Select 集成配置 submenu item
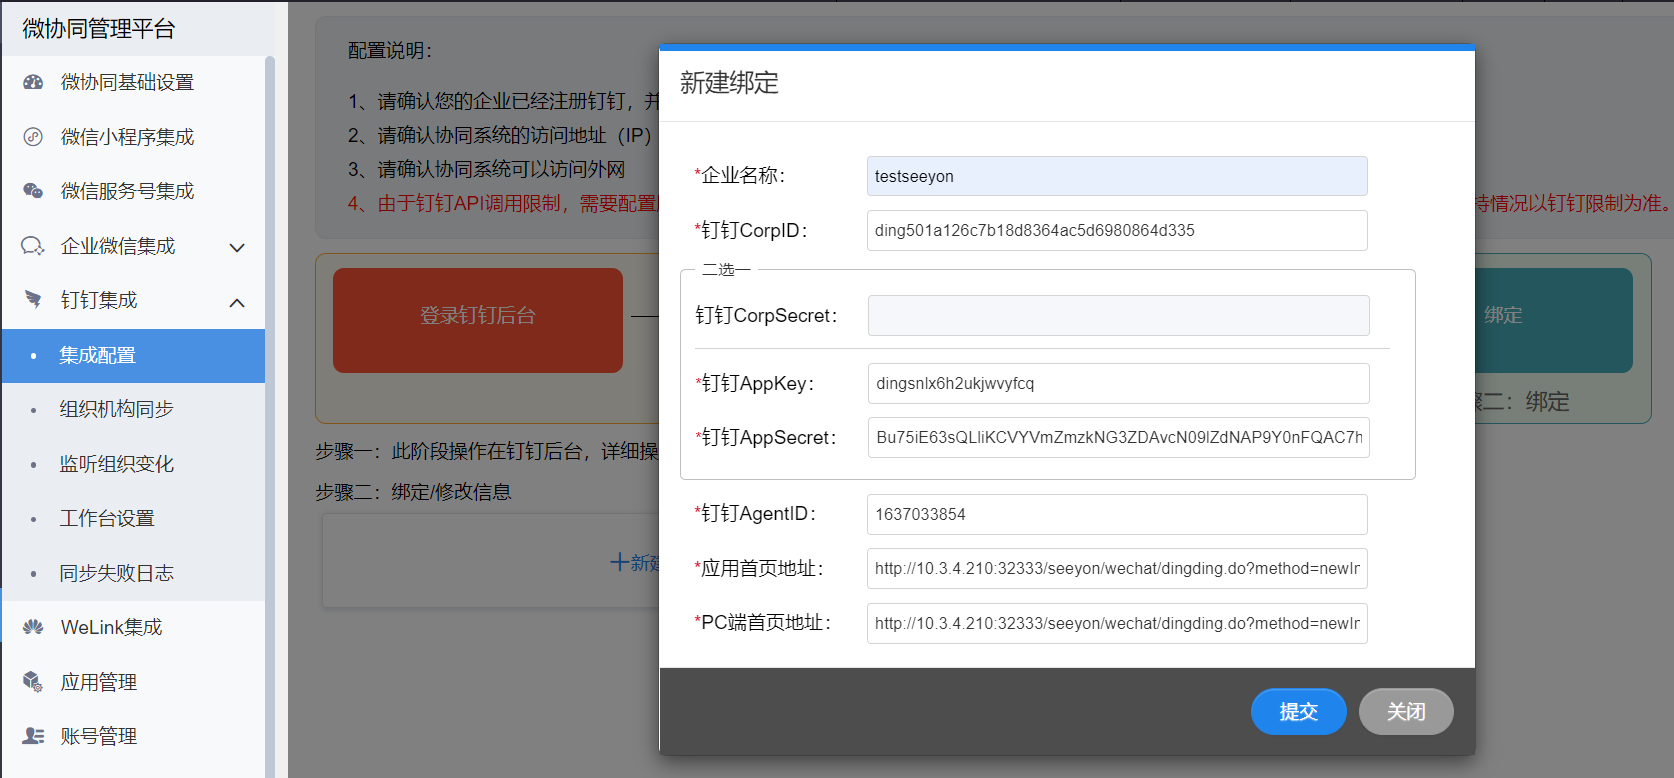1674x778 pixels. [x=133, y=355]
